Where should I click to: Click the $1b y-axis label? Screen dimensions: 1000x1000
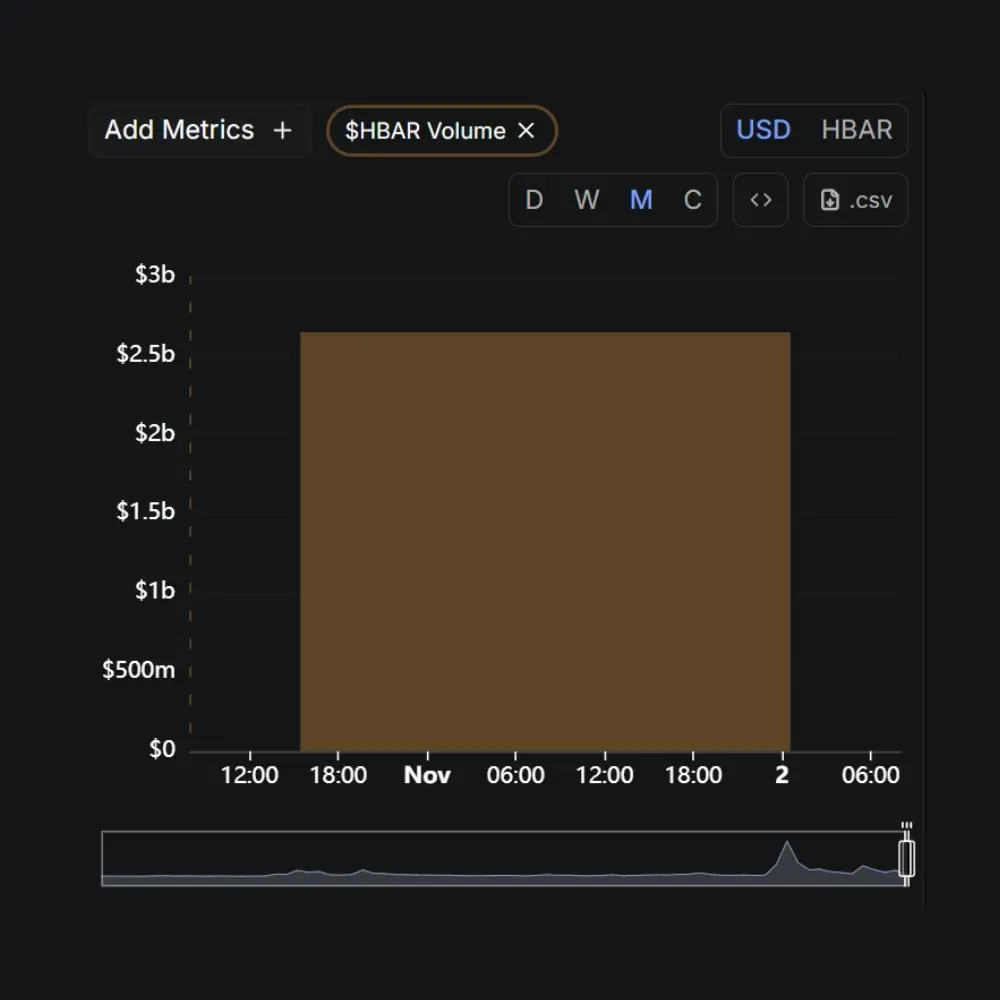(x=154, y=590)
